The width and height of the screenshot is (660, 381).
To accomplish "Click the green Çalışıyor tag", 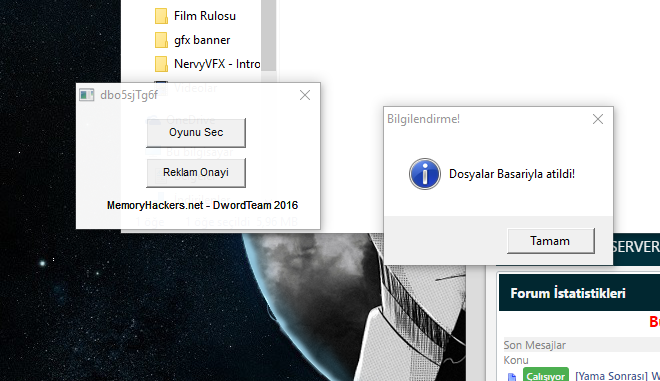I will [546, 375].
